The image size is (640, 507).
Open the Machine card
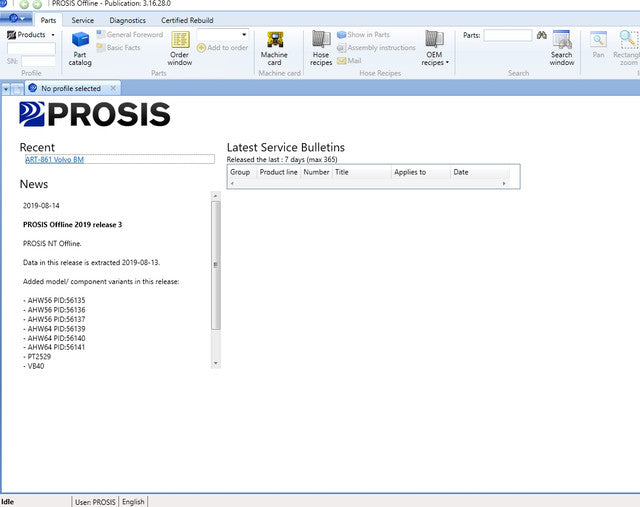274,48
